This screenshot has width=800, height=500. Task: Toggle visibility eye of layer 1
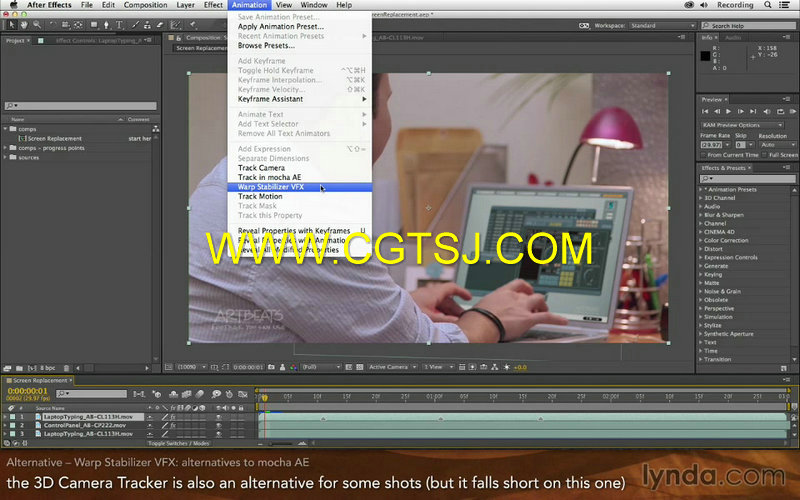[x=219, y=417]
